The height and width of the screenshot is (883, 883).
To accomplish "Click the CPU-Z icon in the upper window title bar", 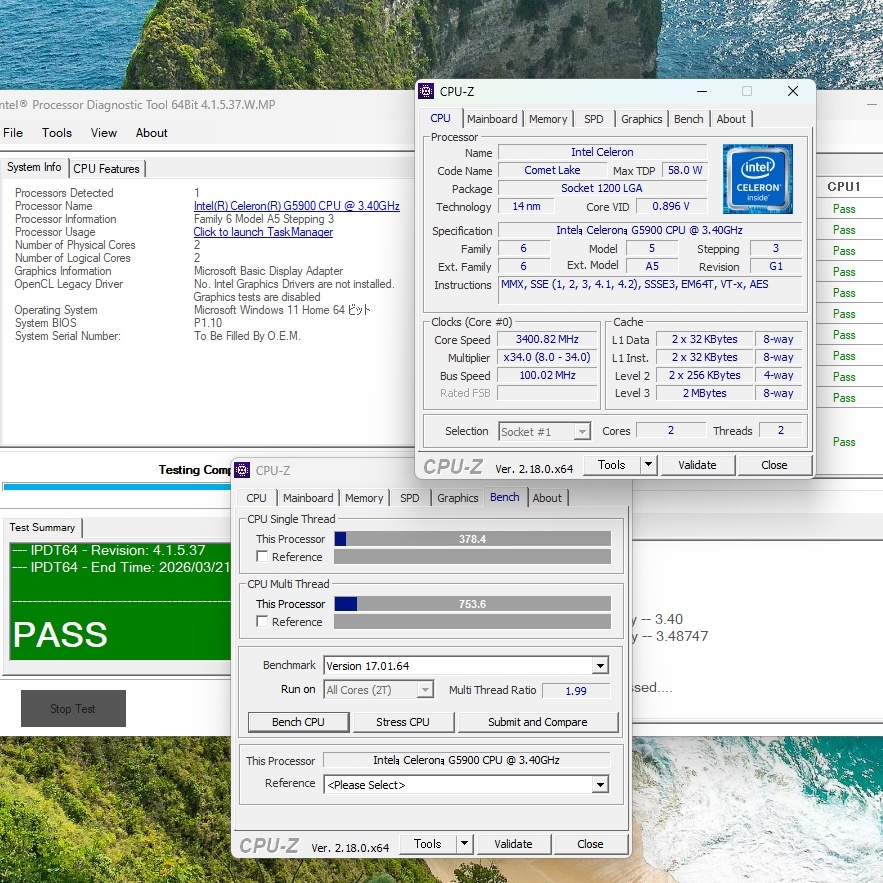I will [426, 91].
